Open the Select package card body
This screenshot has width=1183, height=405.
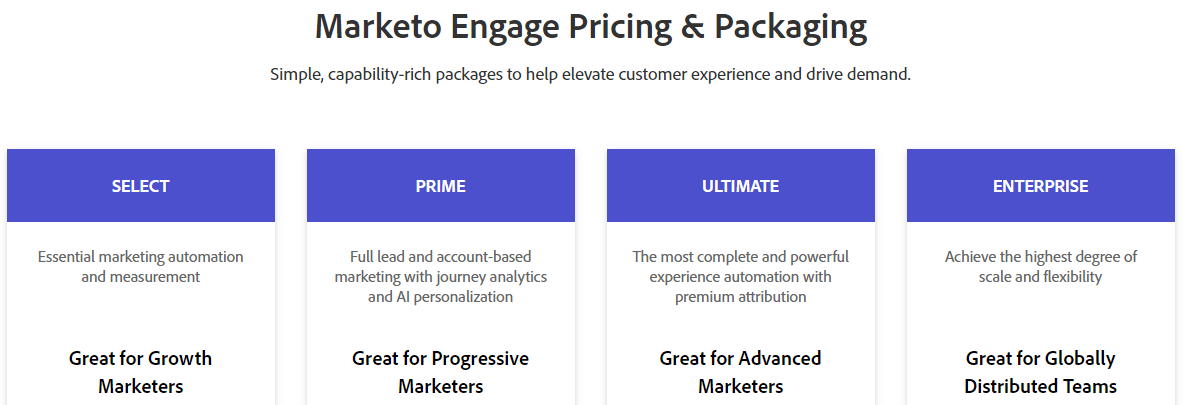[140, 314]
